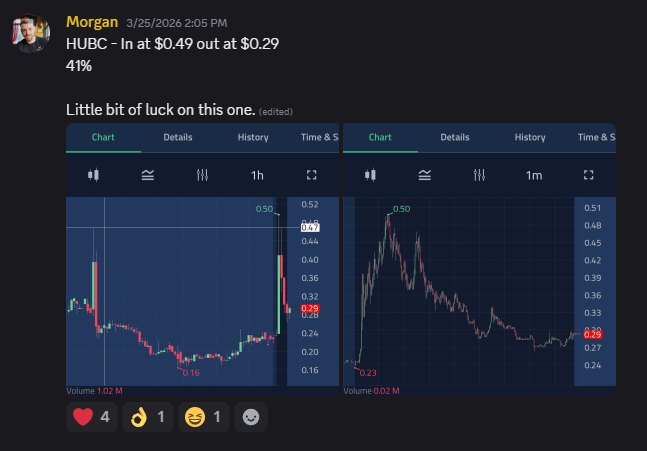
Task: Click the 41% text line
Action: (x=79, y=66)
